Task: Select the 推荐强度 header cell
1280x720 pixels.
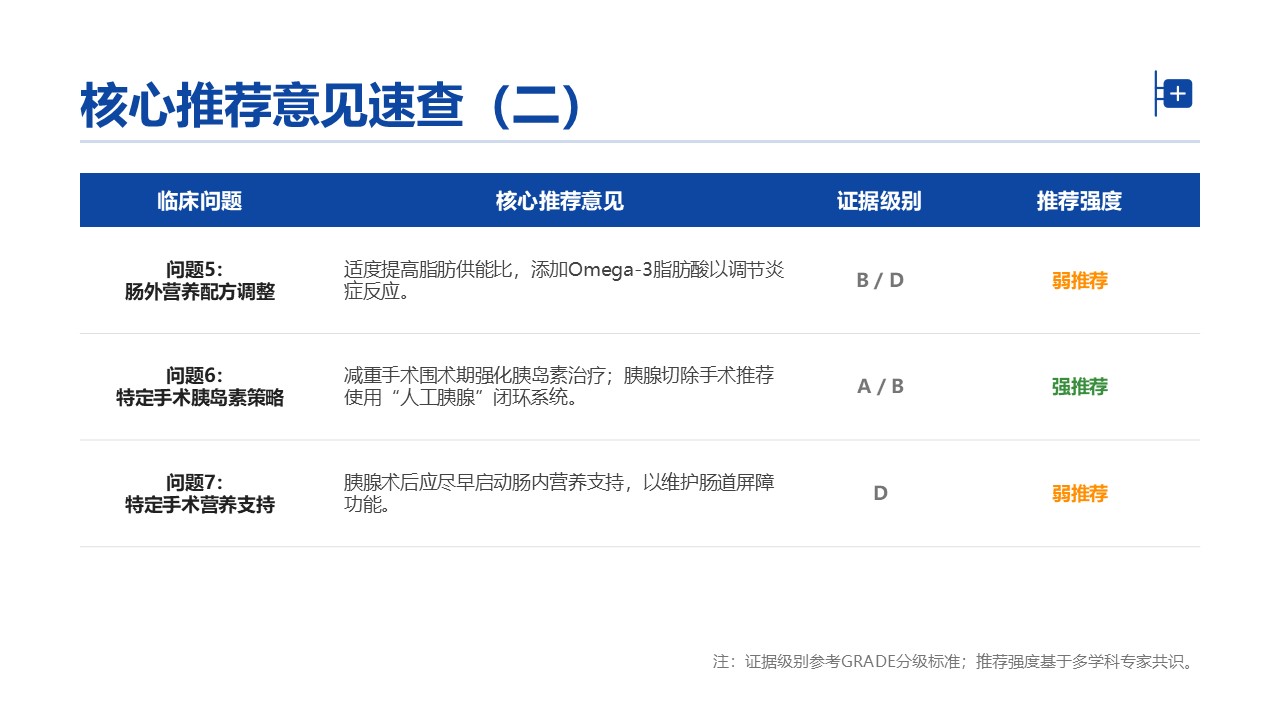Action: pos(1079,201)
